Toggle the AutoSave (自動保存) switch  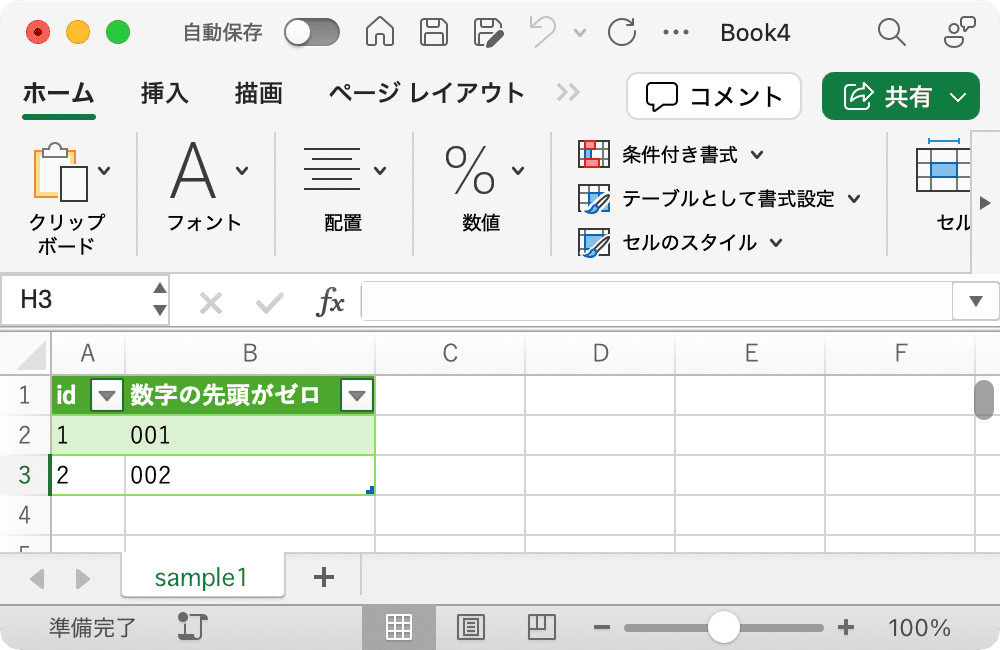pos(312,32)
